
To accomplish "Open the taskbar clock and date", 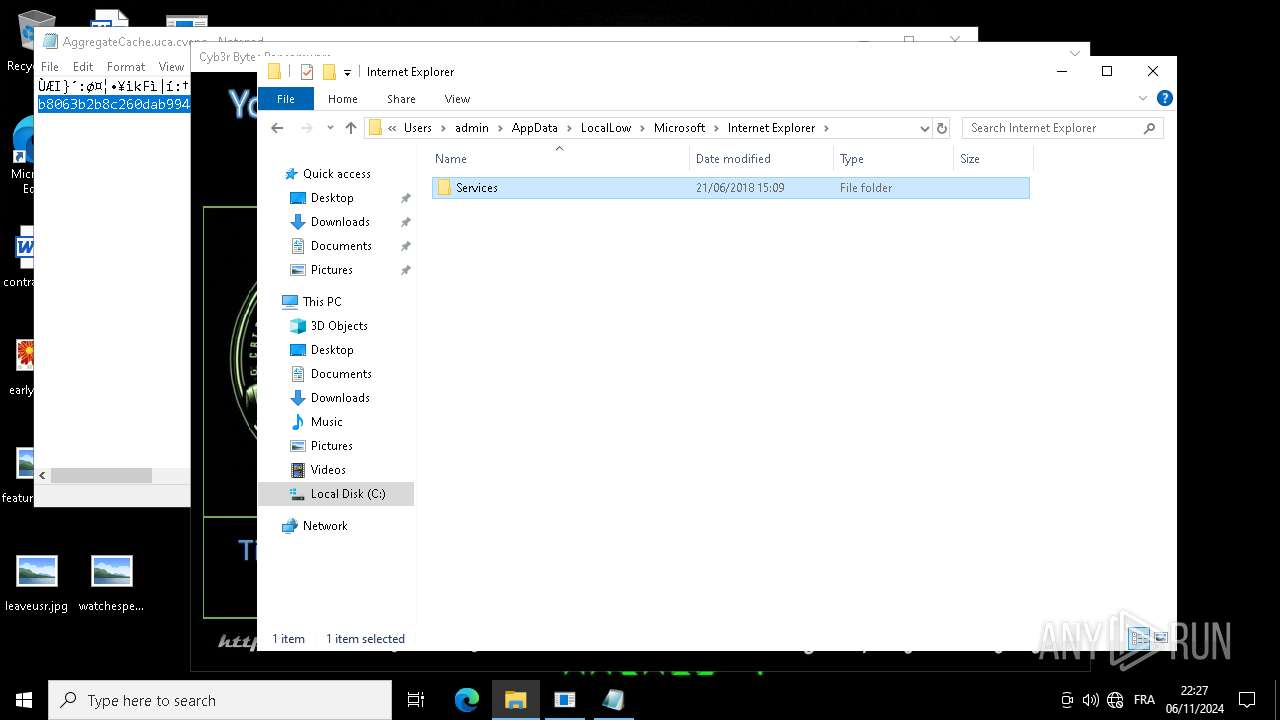I will click(x=1194, y=700).
